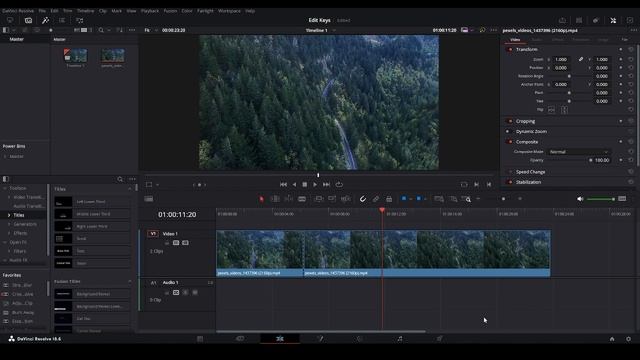Click the Stop playback button
The width and height of the screenshot is (640, 360).
[304, 184]
